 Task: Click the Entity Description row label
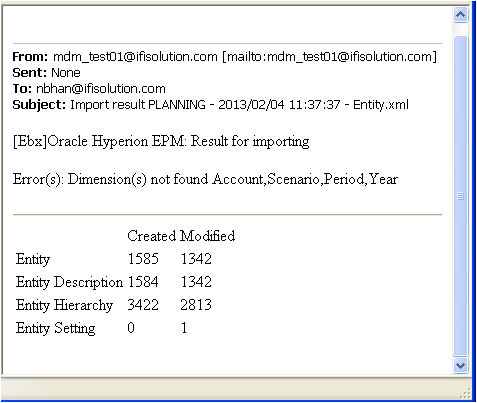[x=69, y=282]
